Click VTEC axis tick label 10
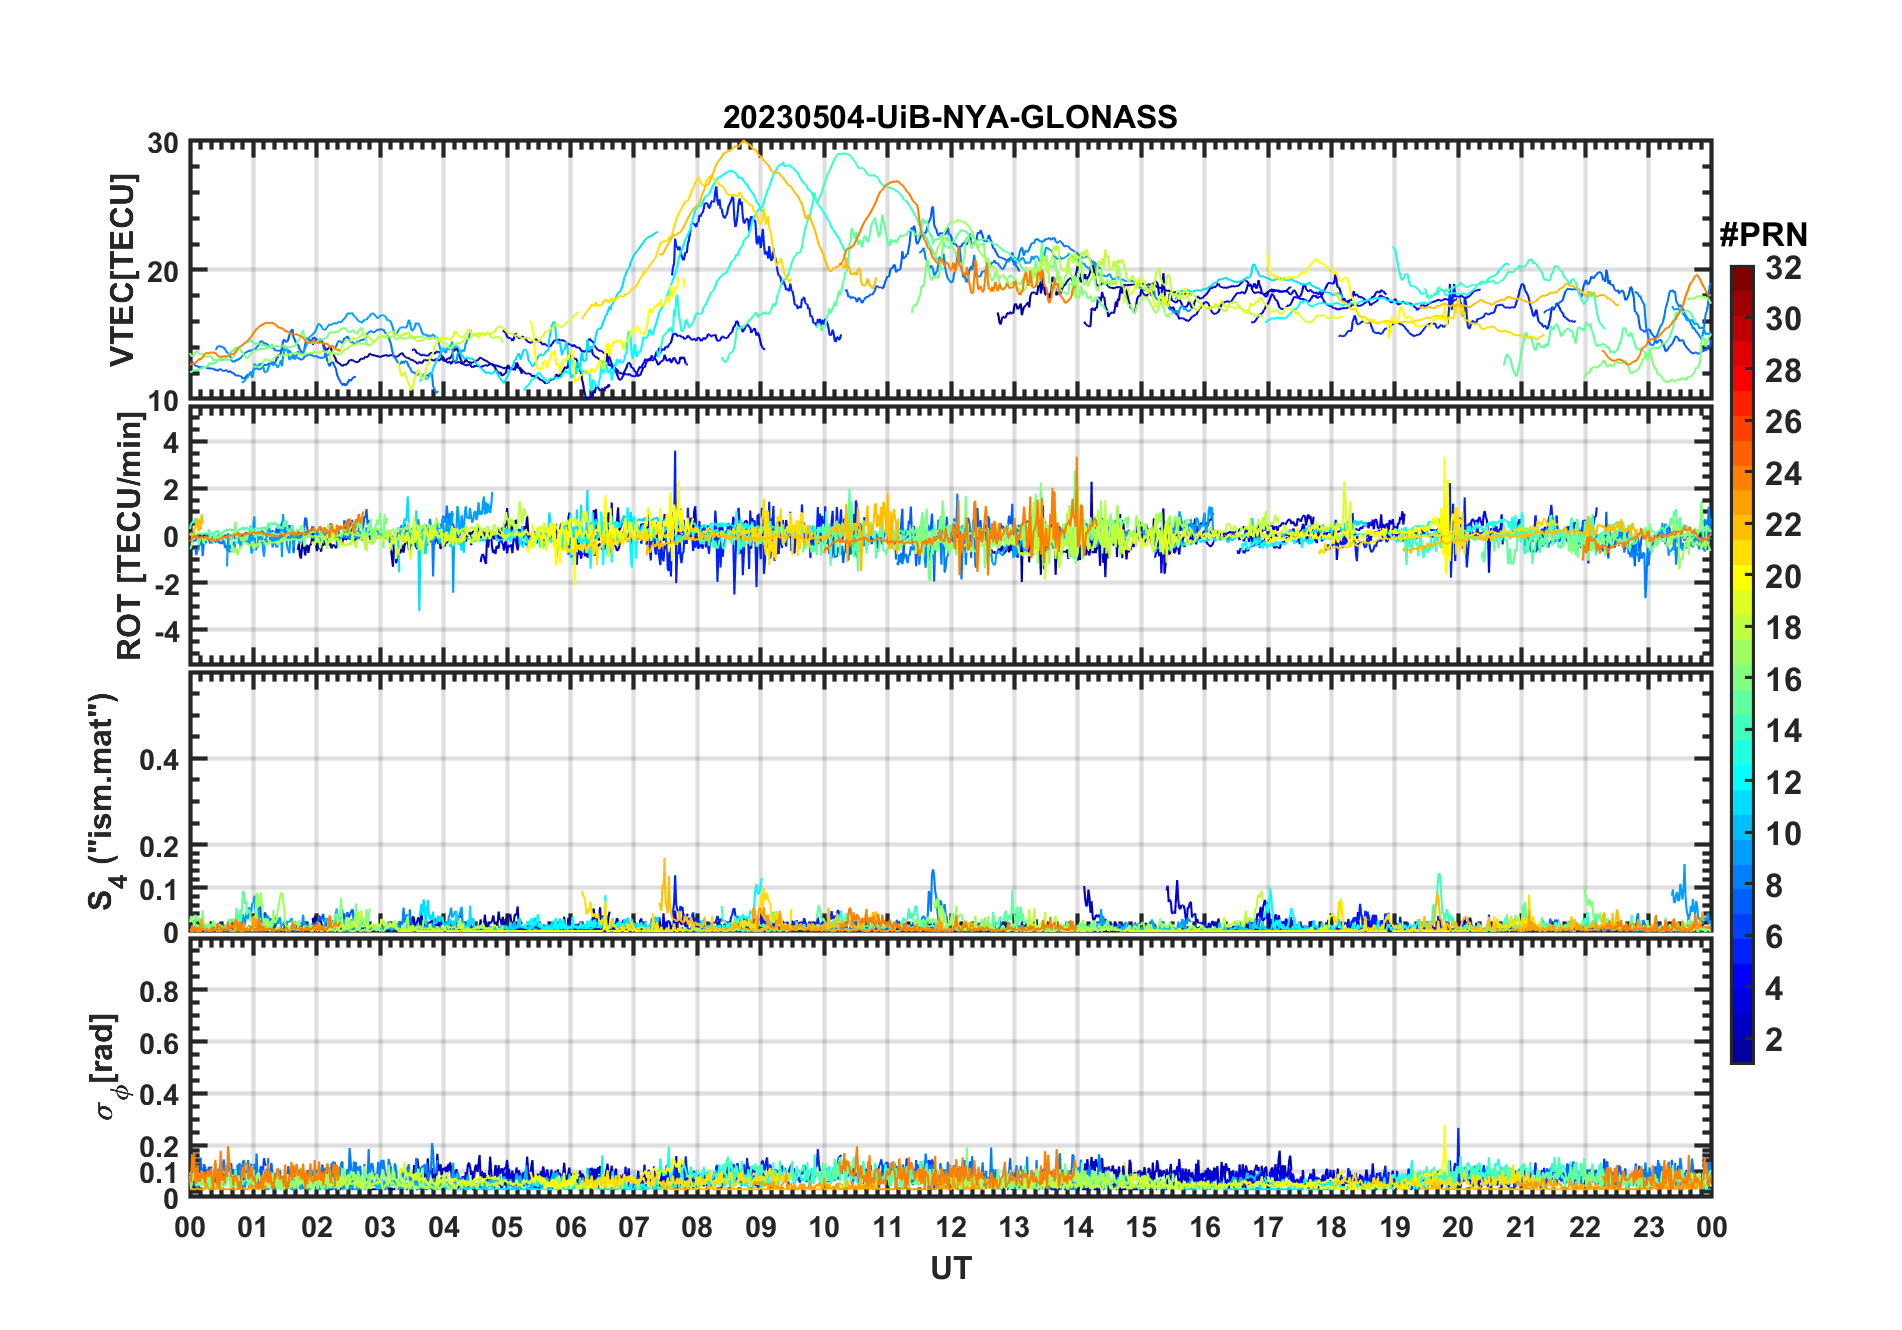The image size is (1902, 1330). coord(164,401)
